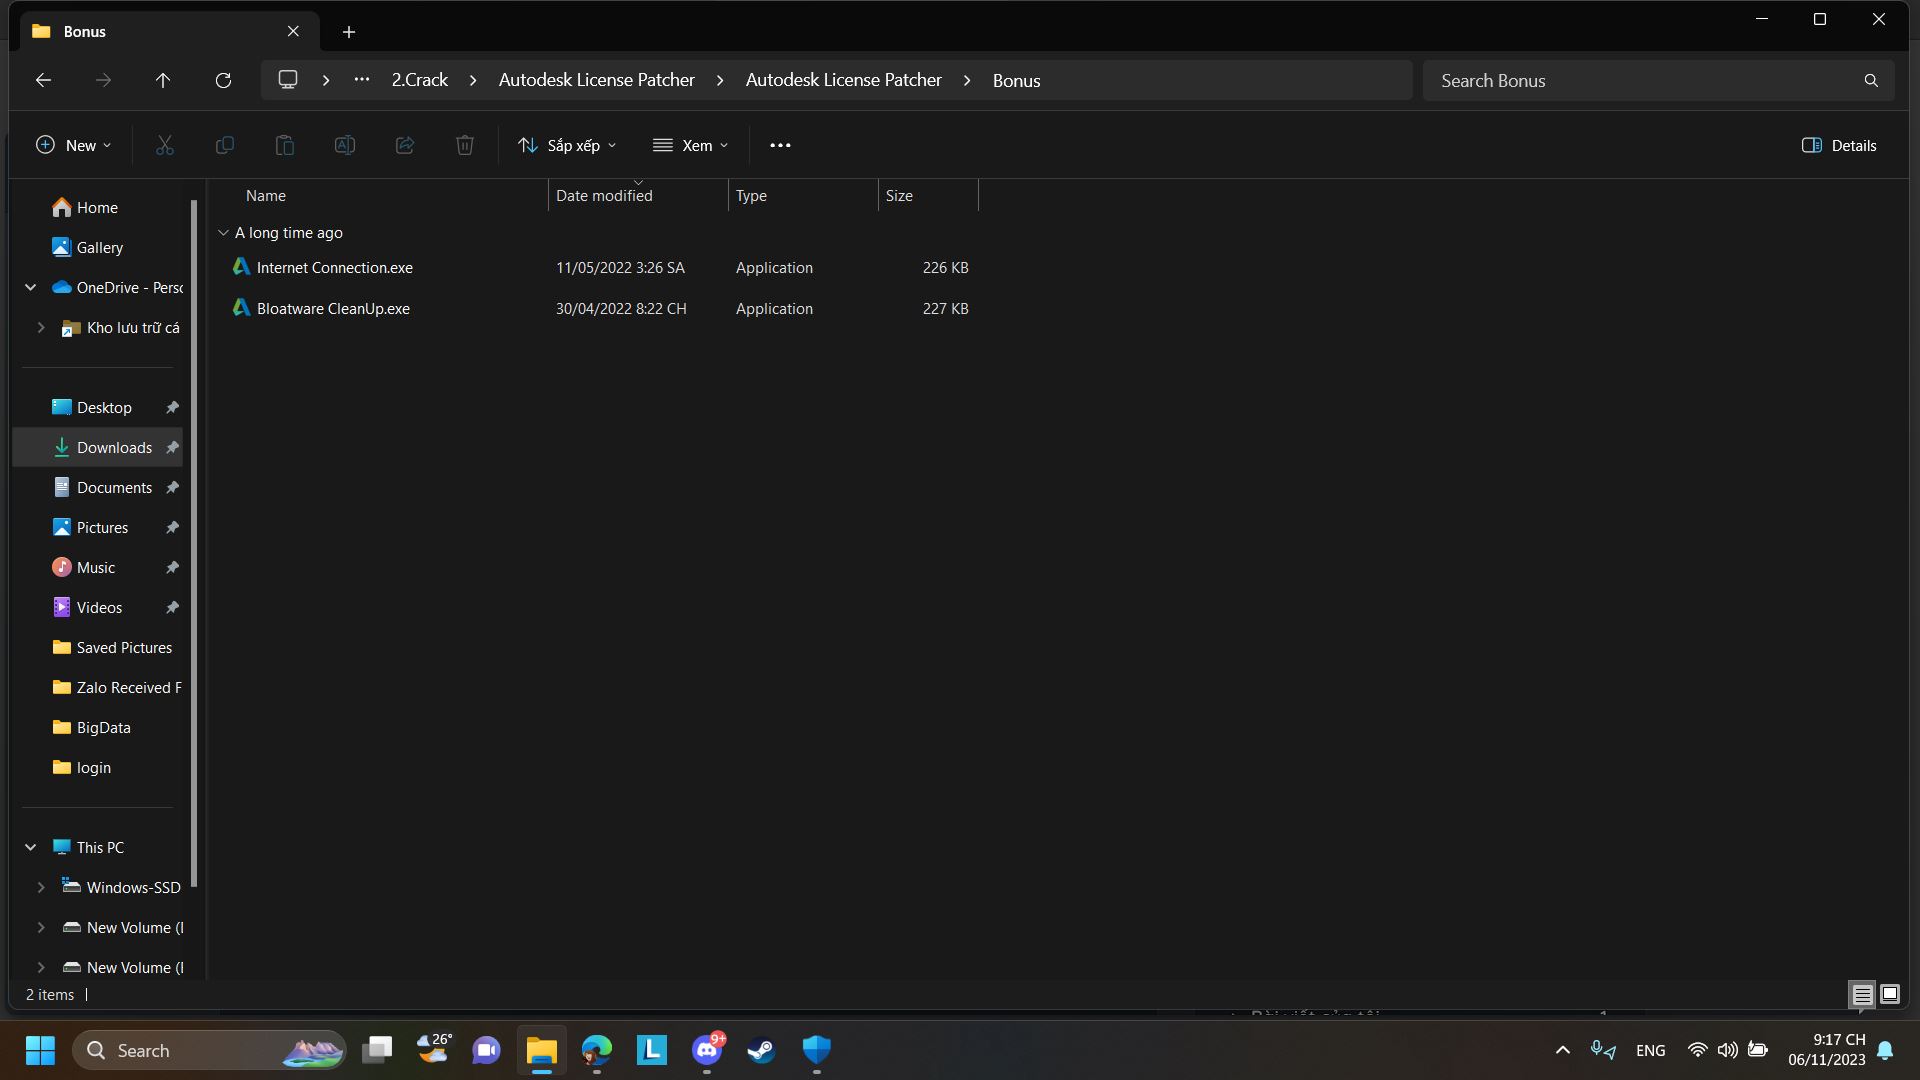Open the New item button

coord(73,145)
